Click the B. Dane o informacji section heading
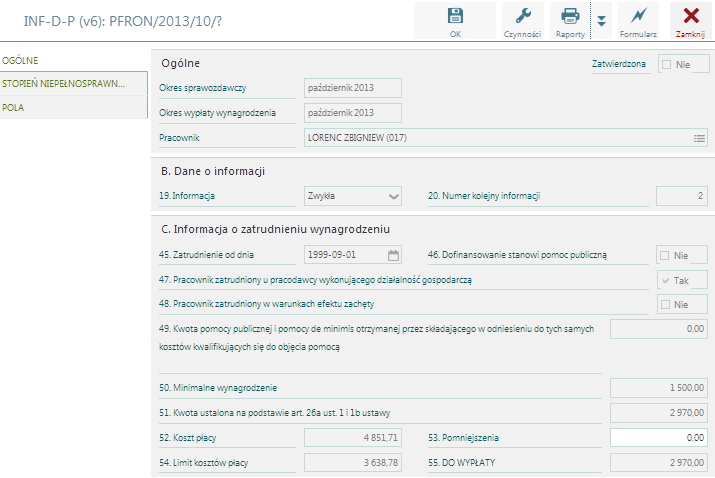Screen dimensions: 715x478 (x=213, y=171)
